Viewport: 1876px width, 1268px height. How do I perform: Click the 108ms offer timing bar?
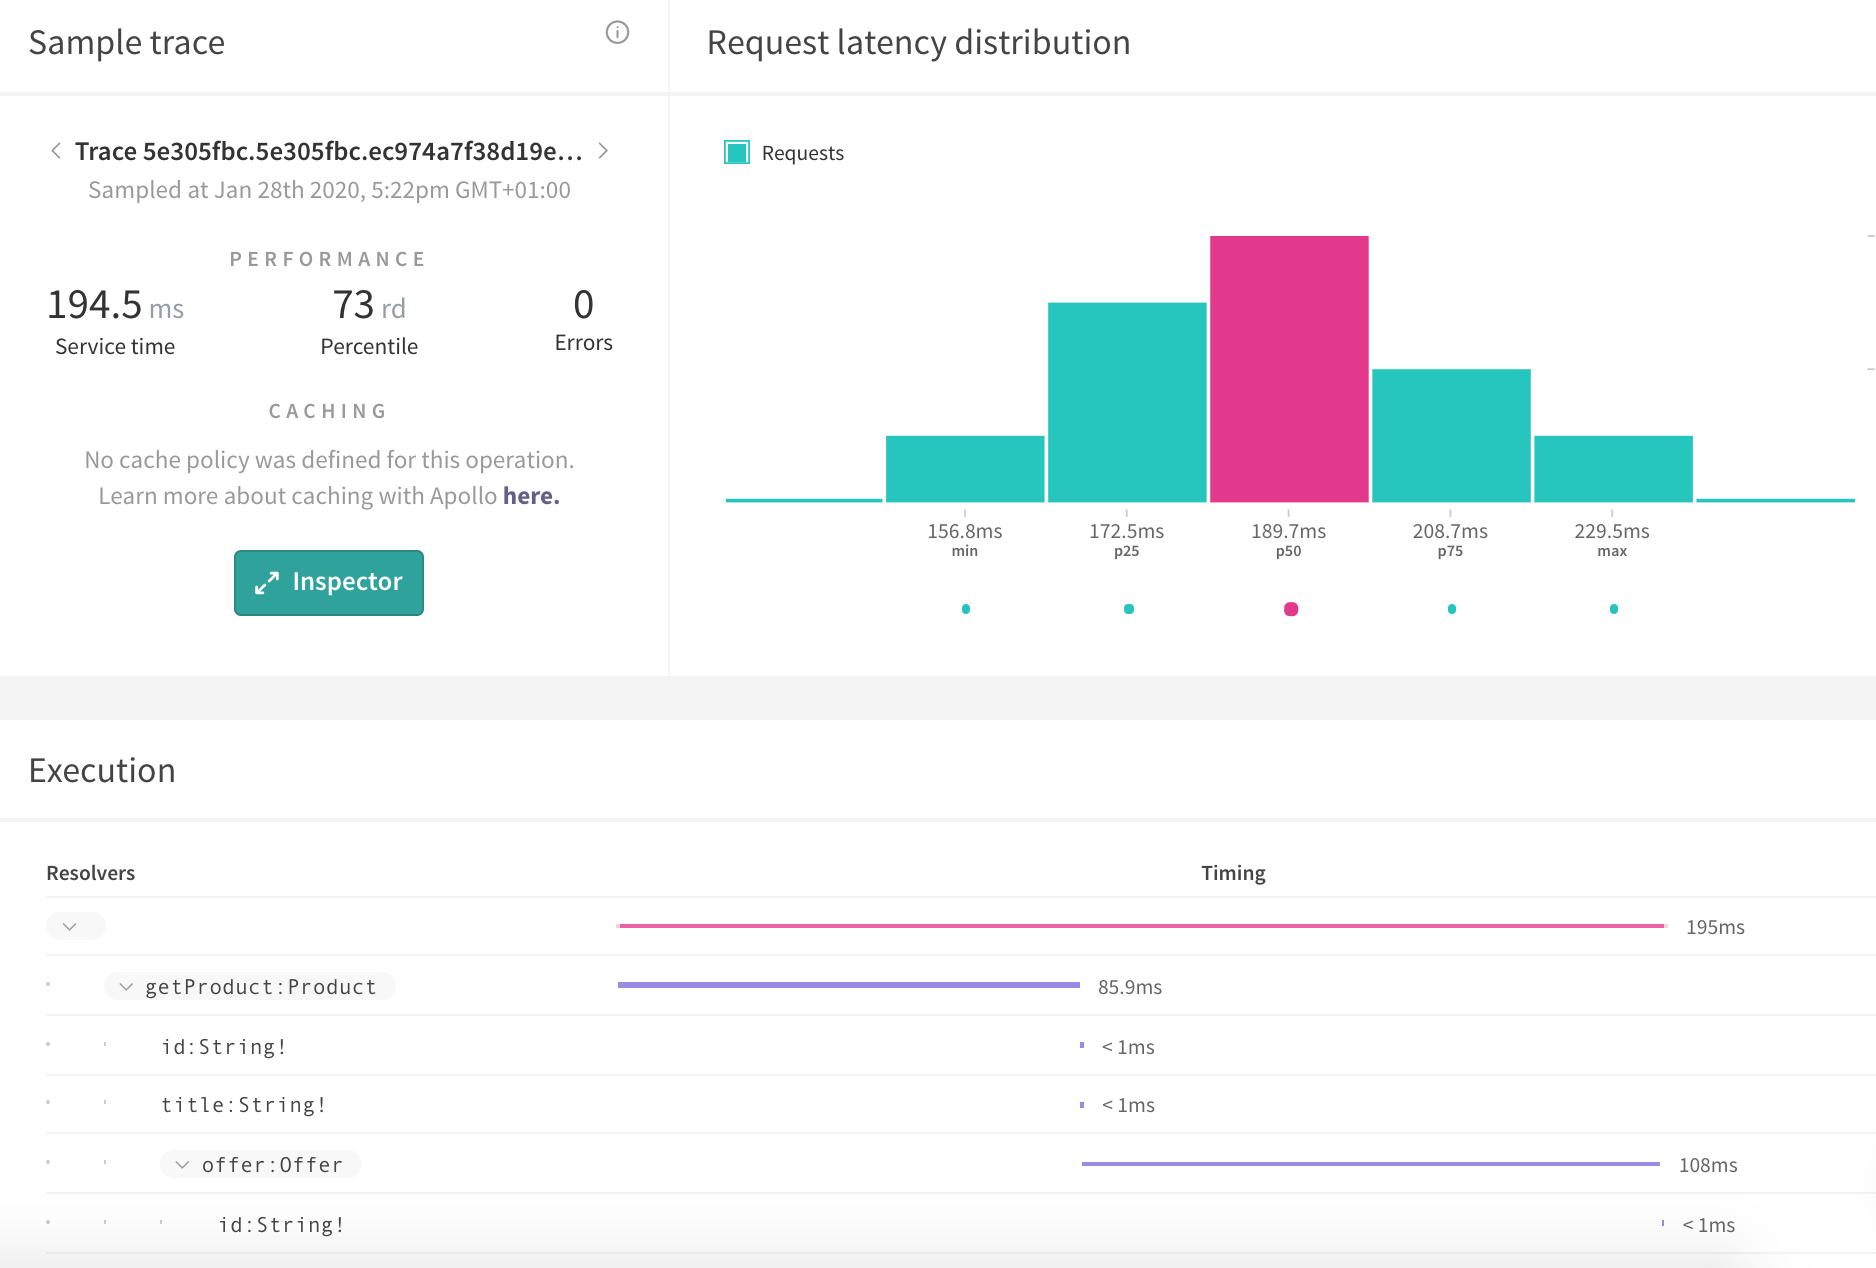tap(1371, 1164)
